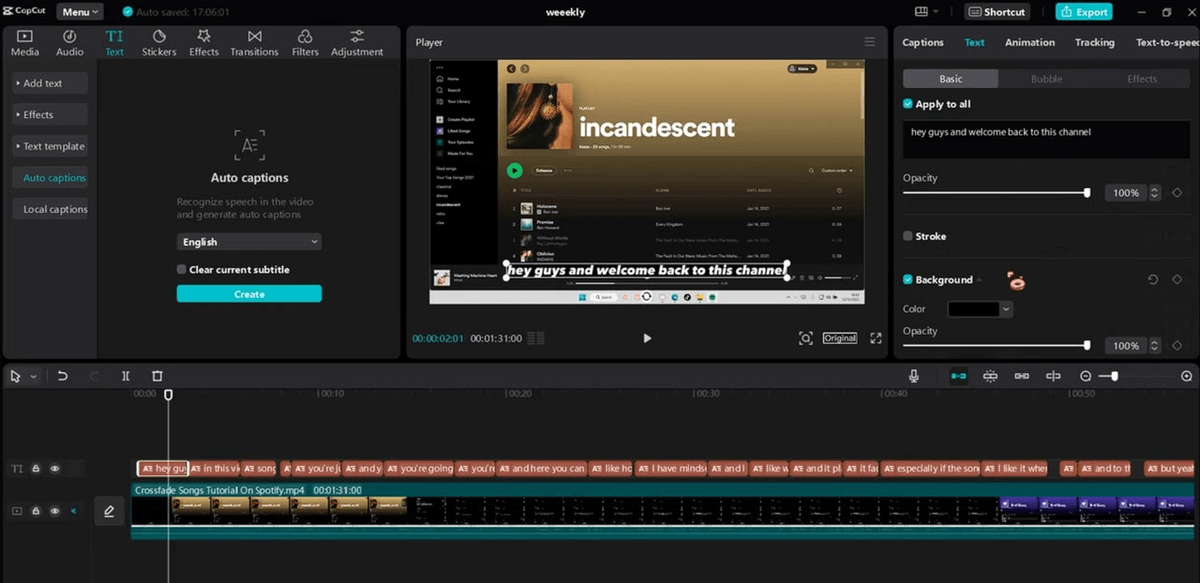Play the video preview

pyautogui.click(x=647, y=338)
